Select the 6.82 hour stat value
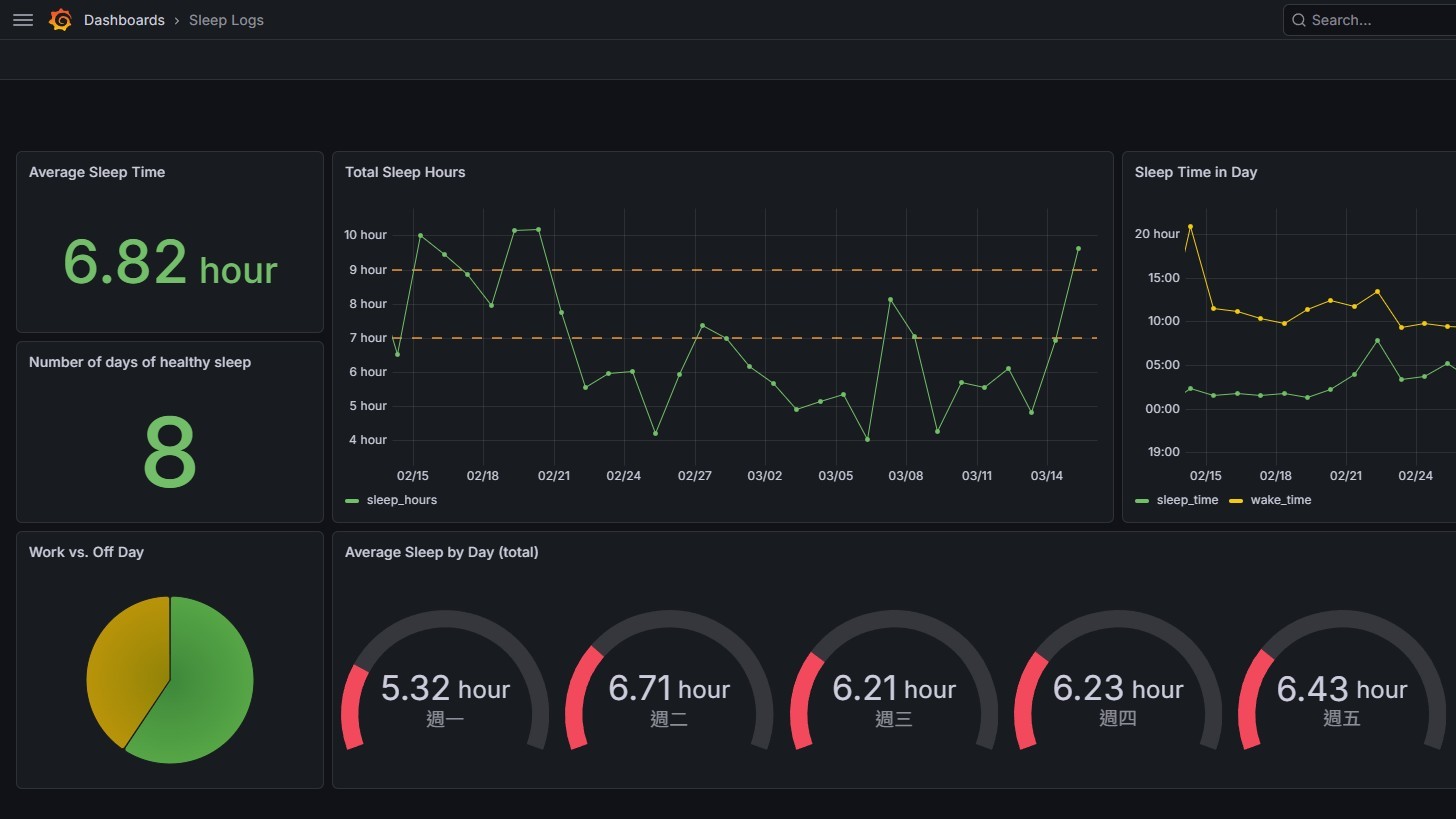This screenshot has height=819, width=1456. tap(170, 263)
